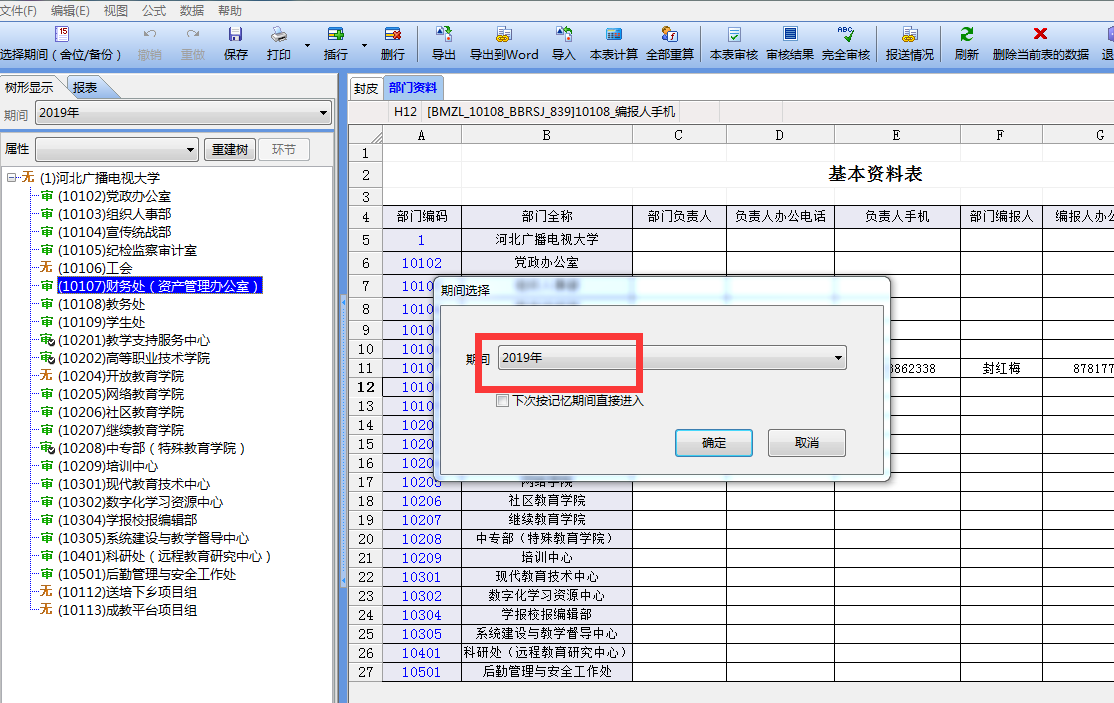Open the 公式 menu
This screenshot has height=703, width=1114.
click(154, 10)
